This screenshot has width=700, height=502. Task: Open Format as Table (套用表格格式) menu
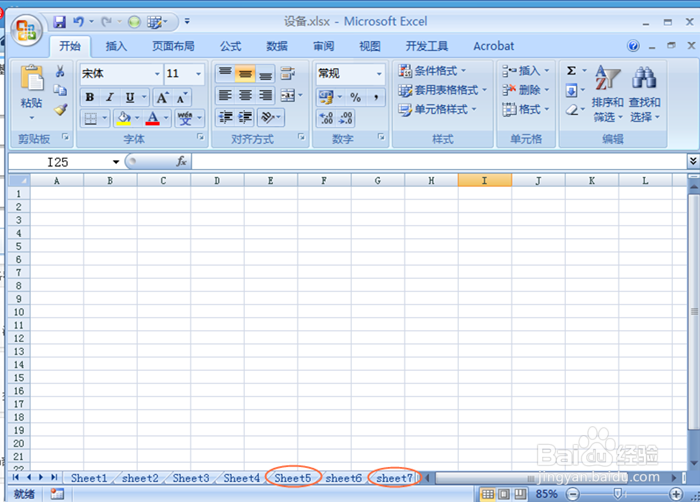tap(442, 90)
